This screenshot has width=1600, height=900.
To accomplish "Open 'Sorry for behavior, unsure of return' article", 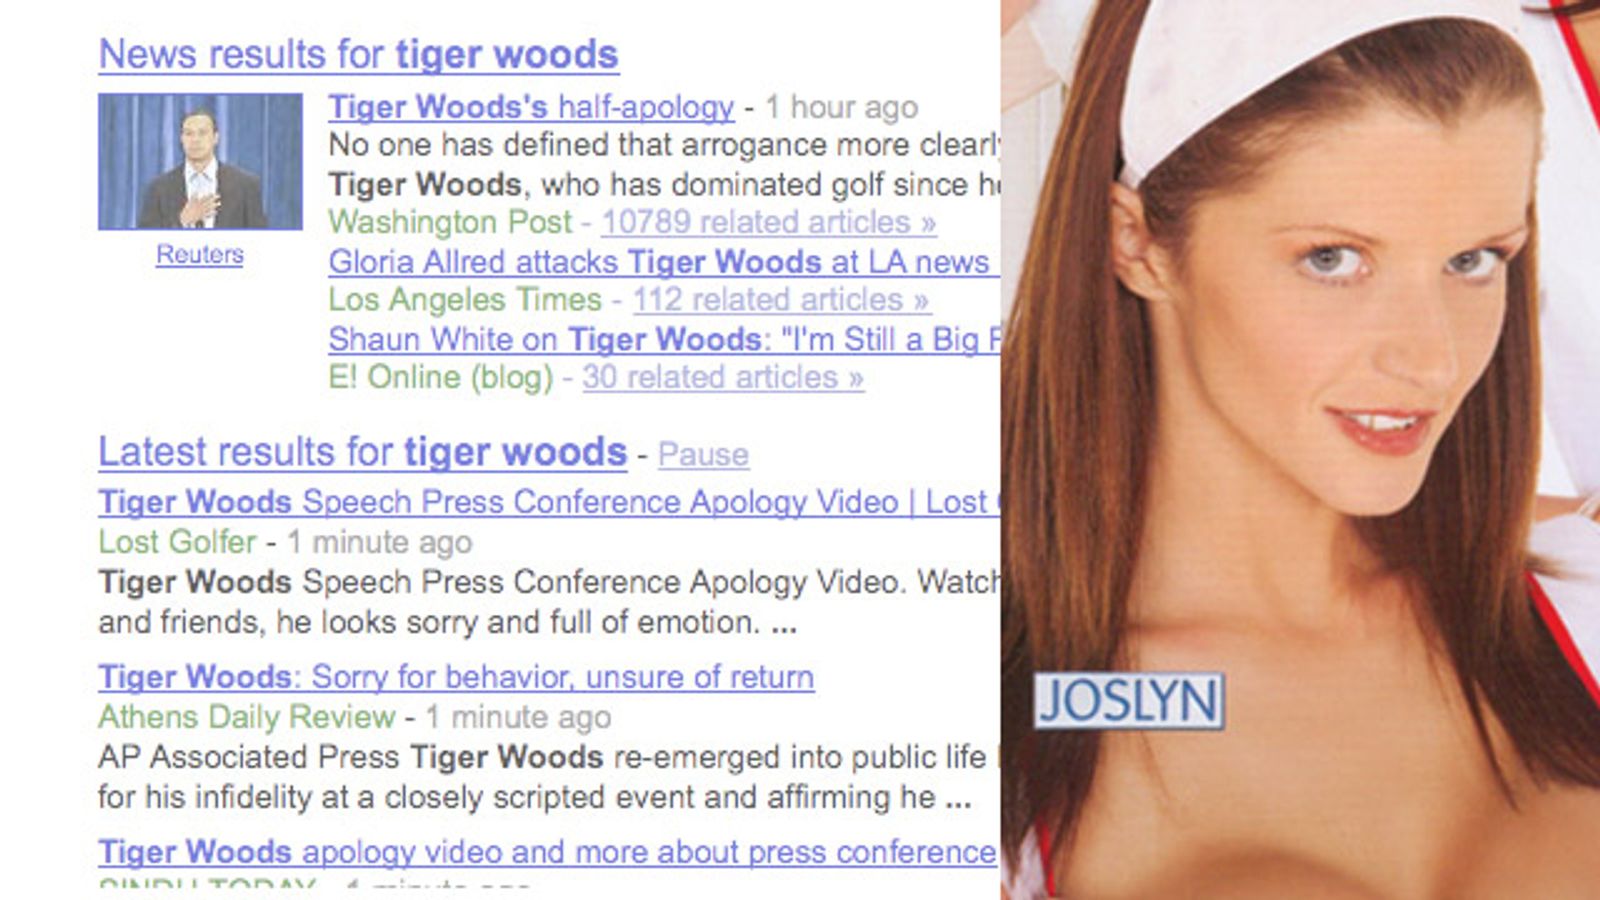I will pos(456,677).
